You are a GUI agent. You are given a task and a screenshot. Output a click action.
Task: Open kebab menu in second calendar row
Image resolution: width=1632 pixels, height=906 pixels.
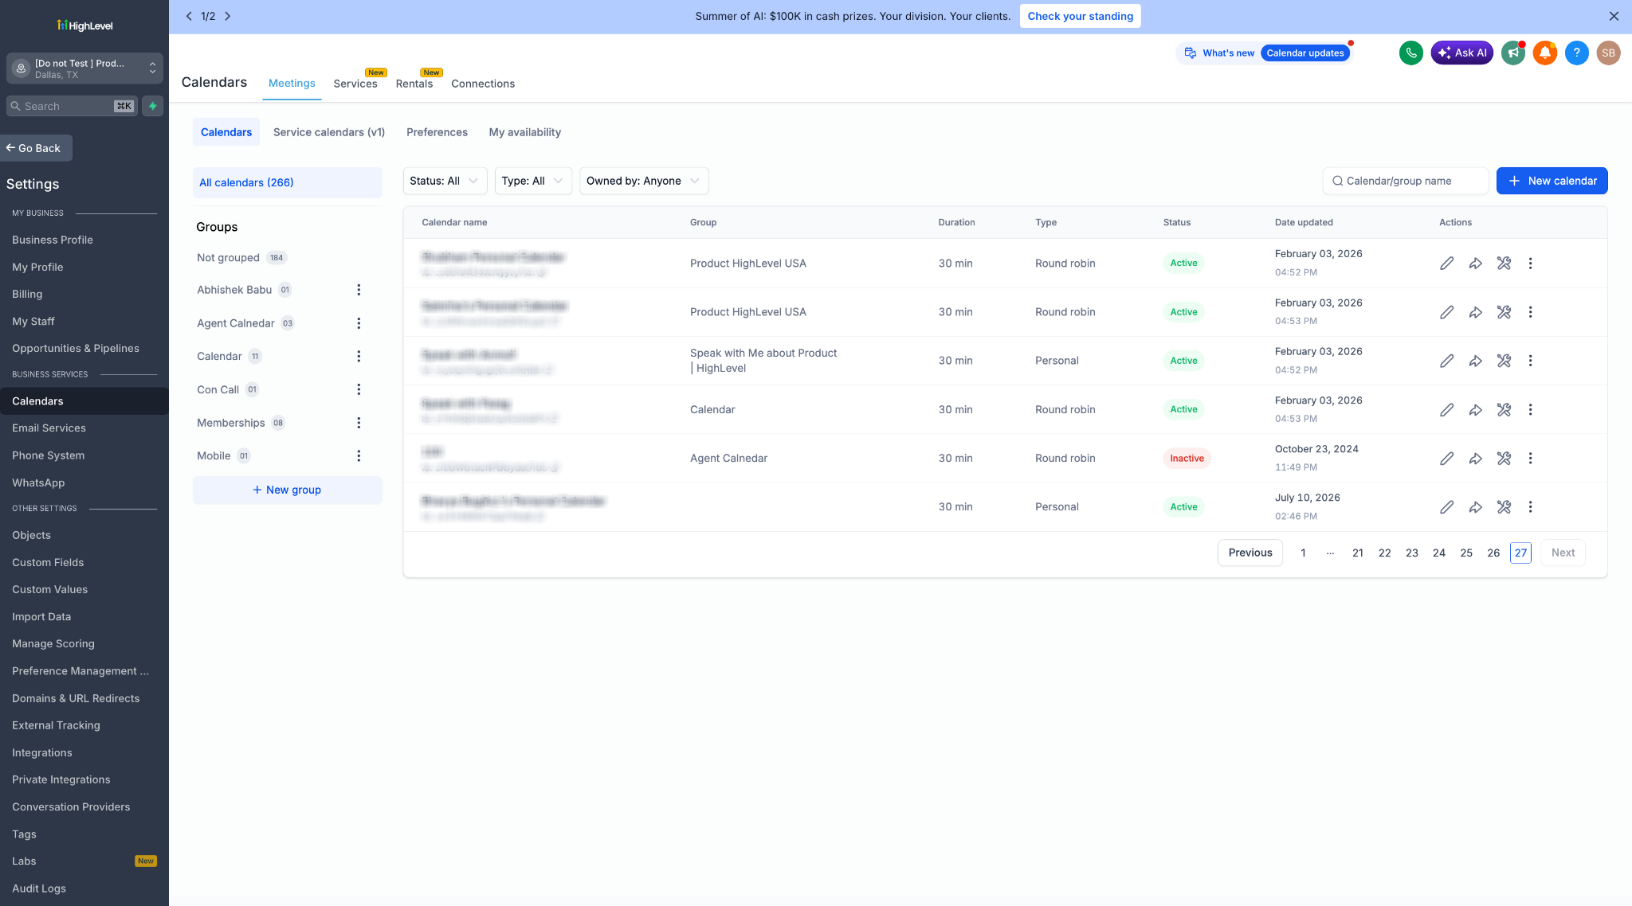coord(1530,312)
